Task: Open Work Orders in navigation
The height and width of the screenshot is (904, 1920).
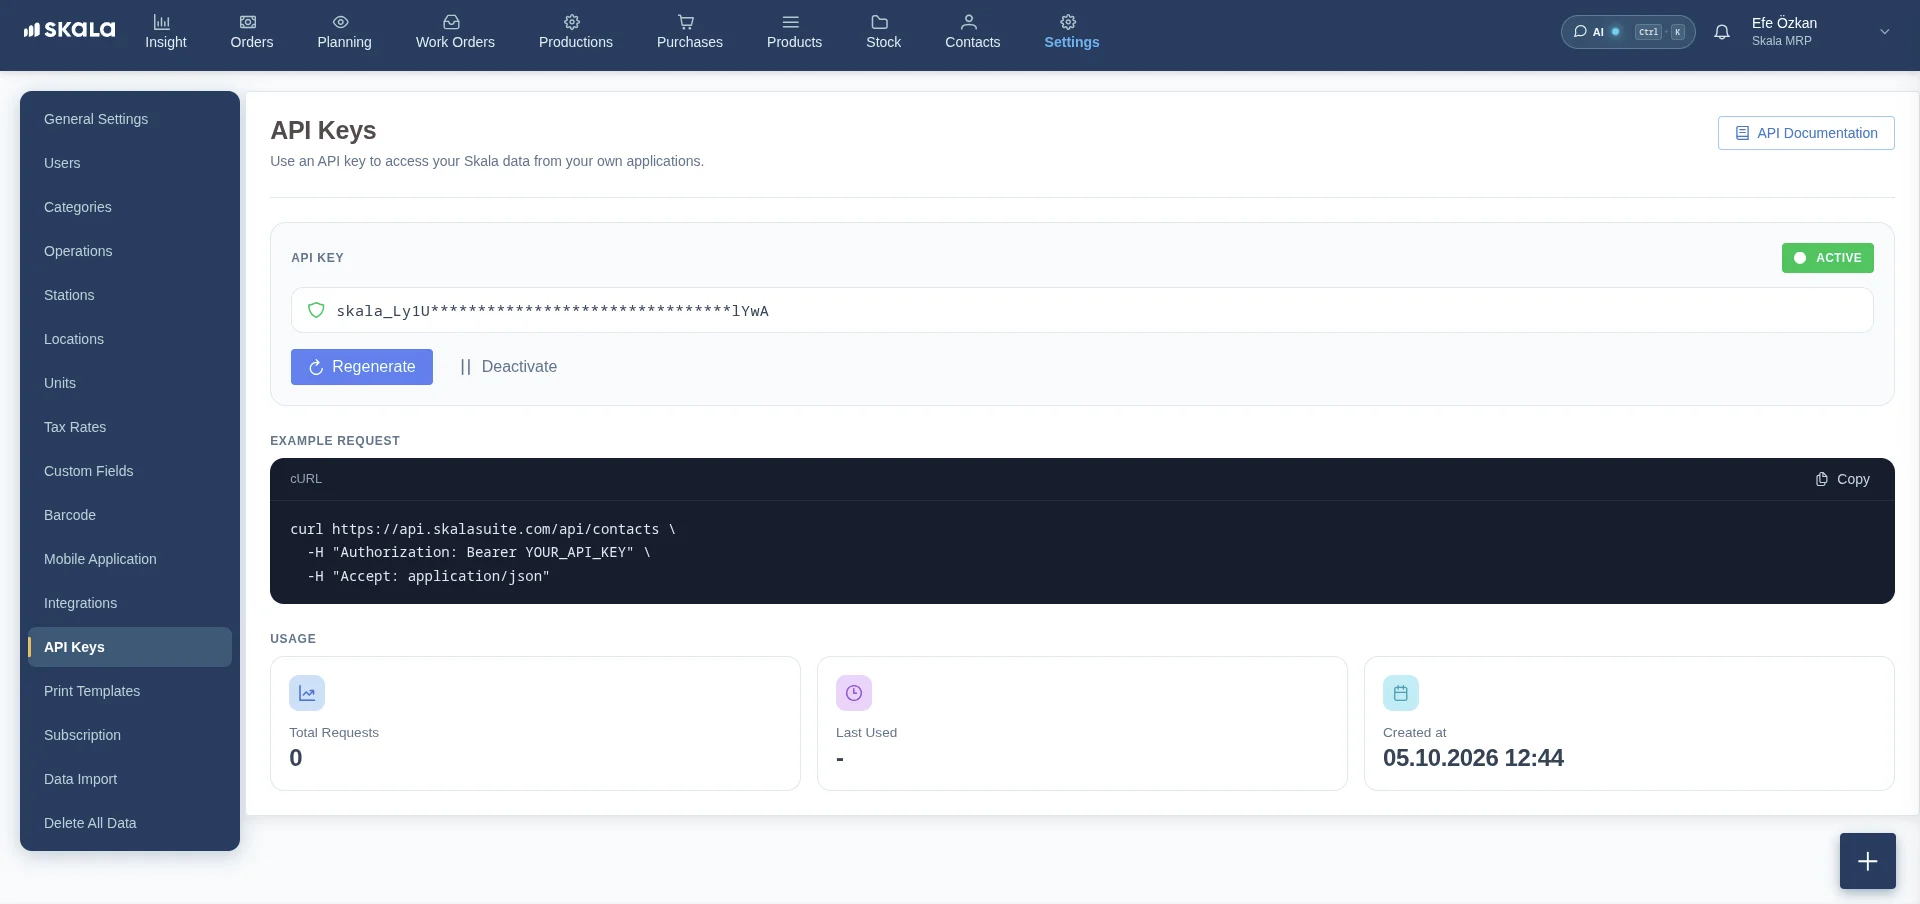Action: point(455,32)
